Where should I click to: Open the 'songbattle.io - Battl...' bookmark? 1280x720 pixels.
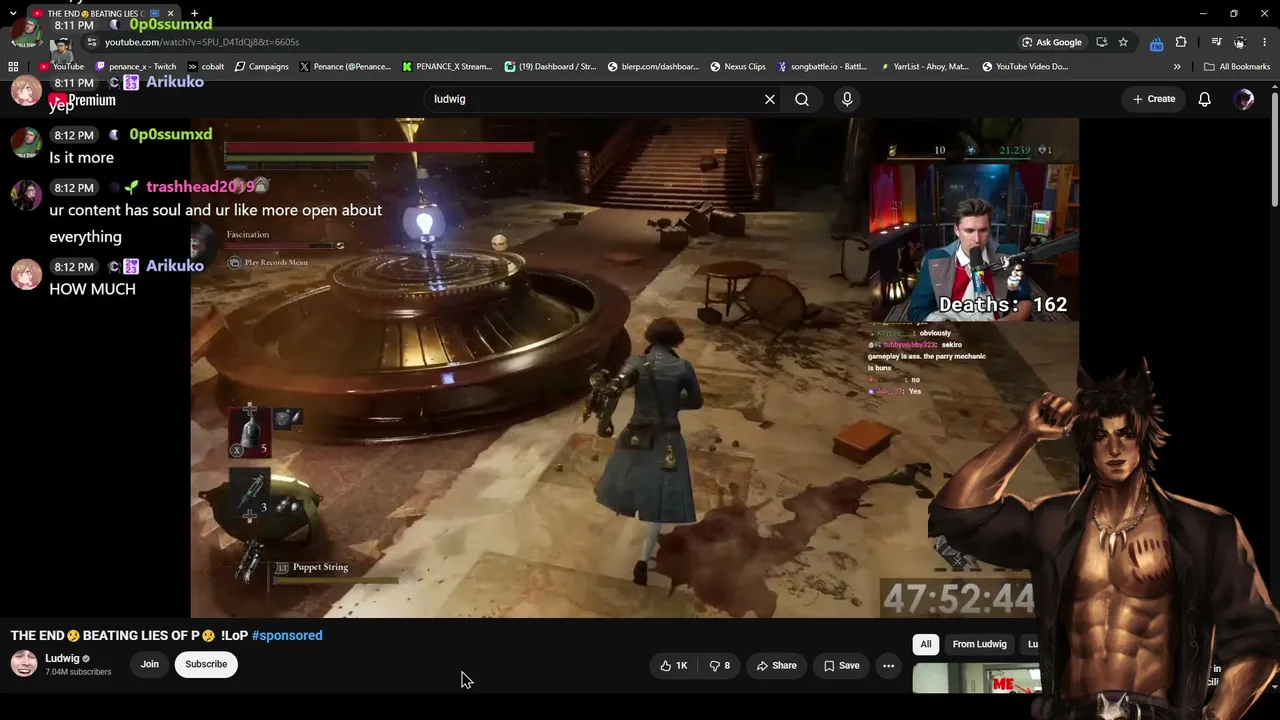822,67
